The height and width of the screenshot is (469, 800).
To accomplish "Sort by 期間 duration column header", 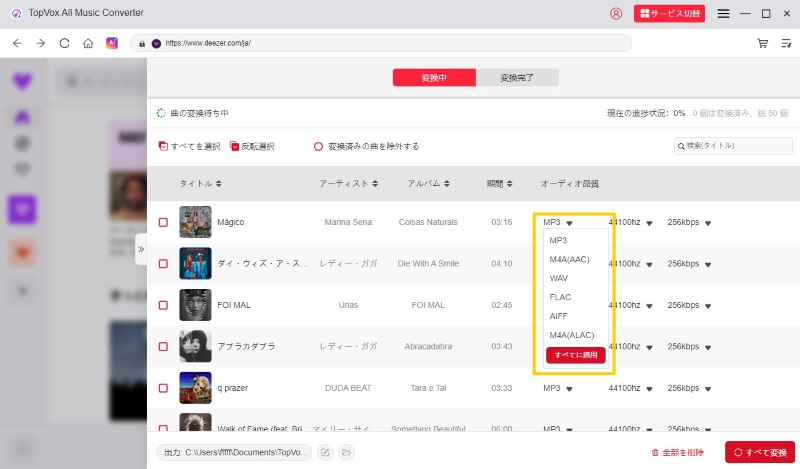I will tap(499, 184).
